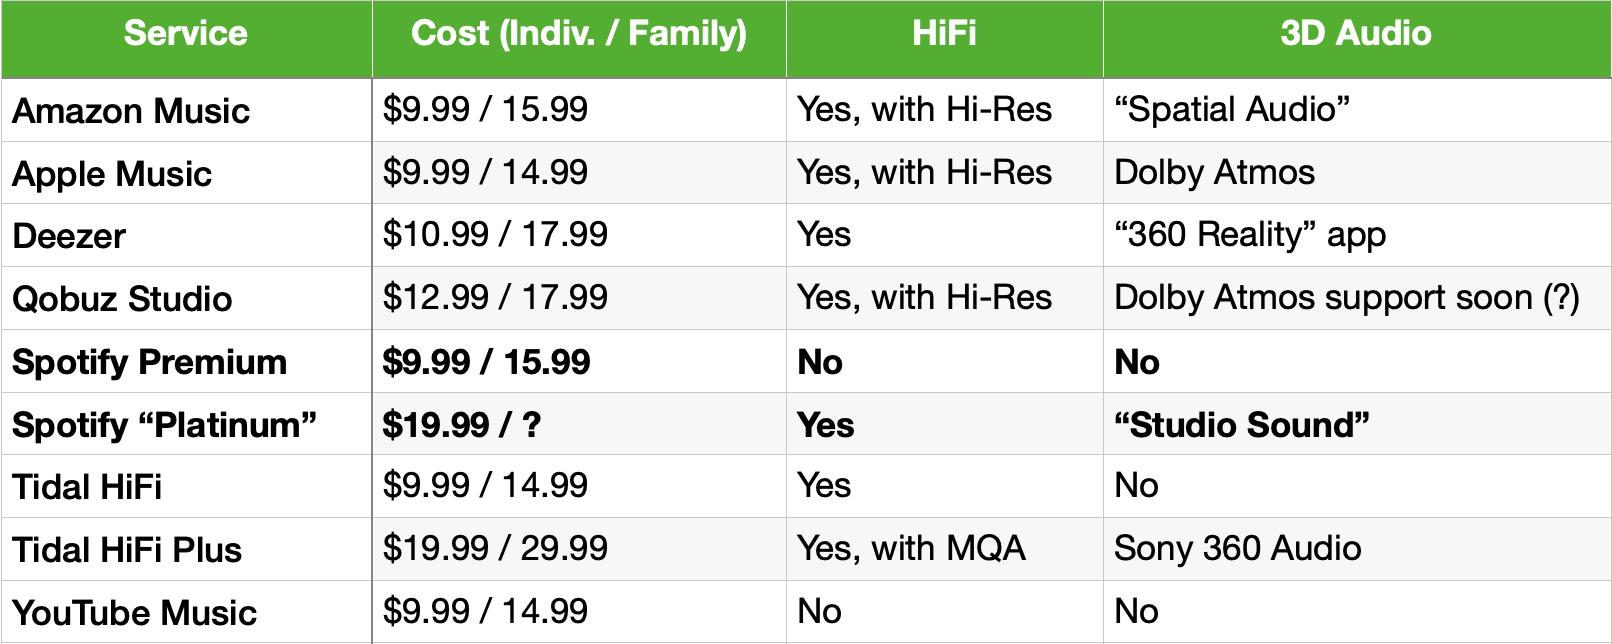Click the Spotify Premium row label
The height and width of the screenshot is (644, 1612).
(186, 361)
